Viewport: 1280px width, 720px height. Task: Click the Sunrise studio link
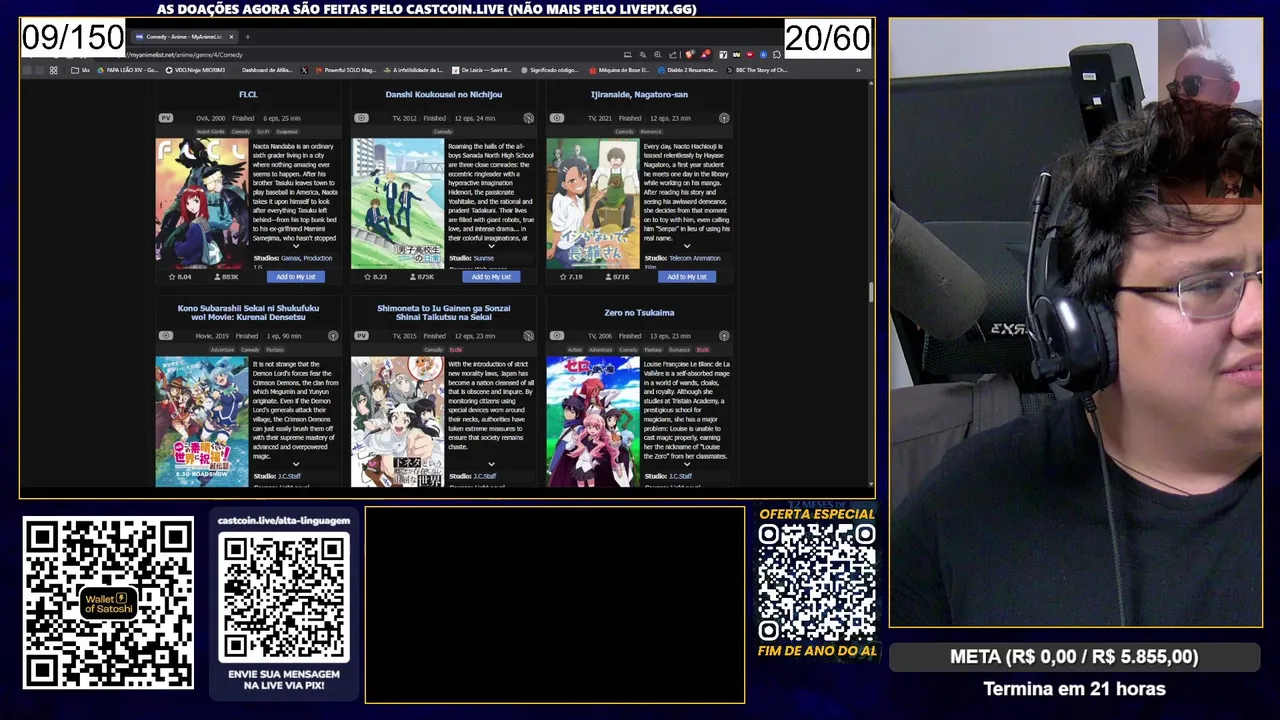(484, 258)
